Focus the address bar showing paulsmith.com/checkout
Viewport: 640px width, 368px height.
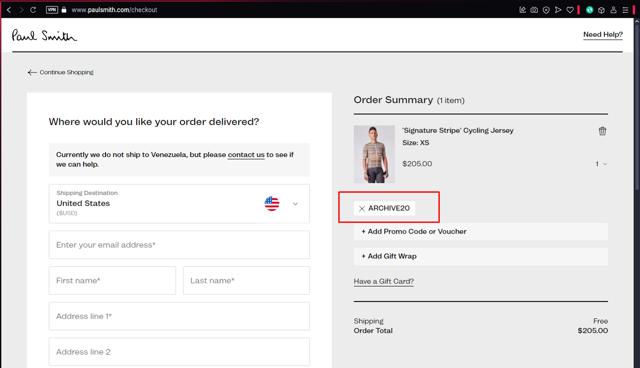114,10
